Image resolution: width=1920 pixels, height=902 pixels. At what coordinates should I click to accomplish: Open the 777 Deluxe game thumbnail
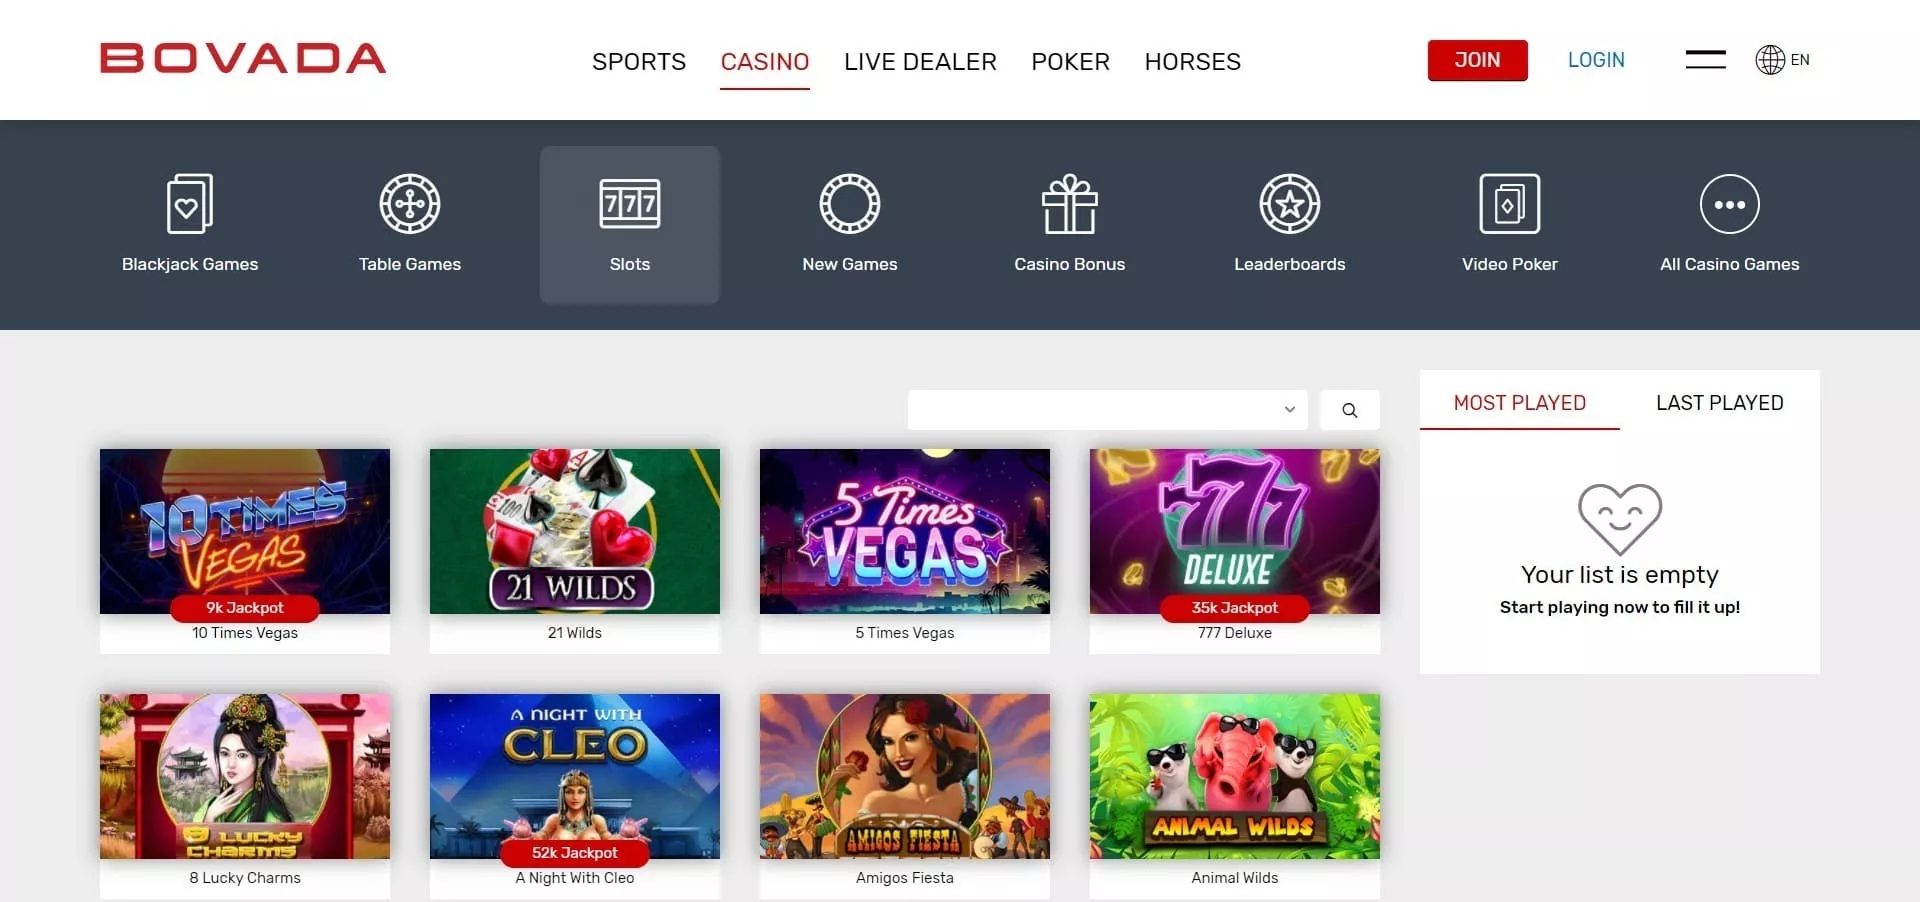coord(1235,531)
